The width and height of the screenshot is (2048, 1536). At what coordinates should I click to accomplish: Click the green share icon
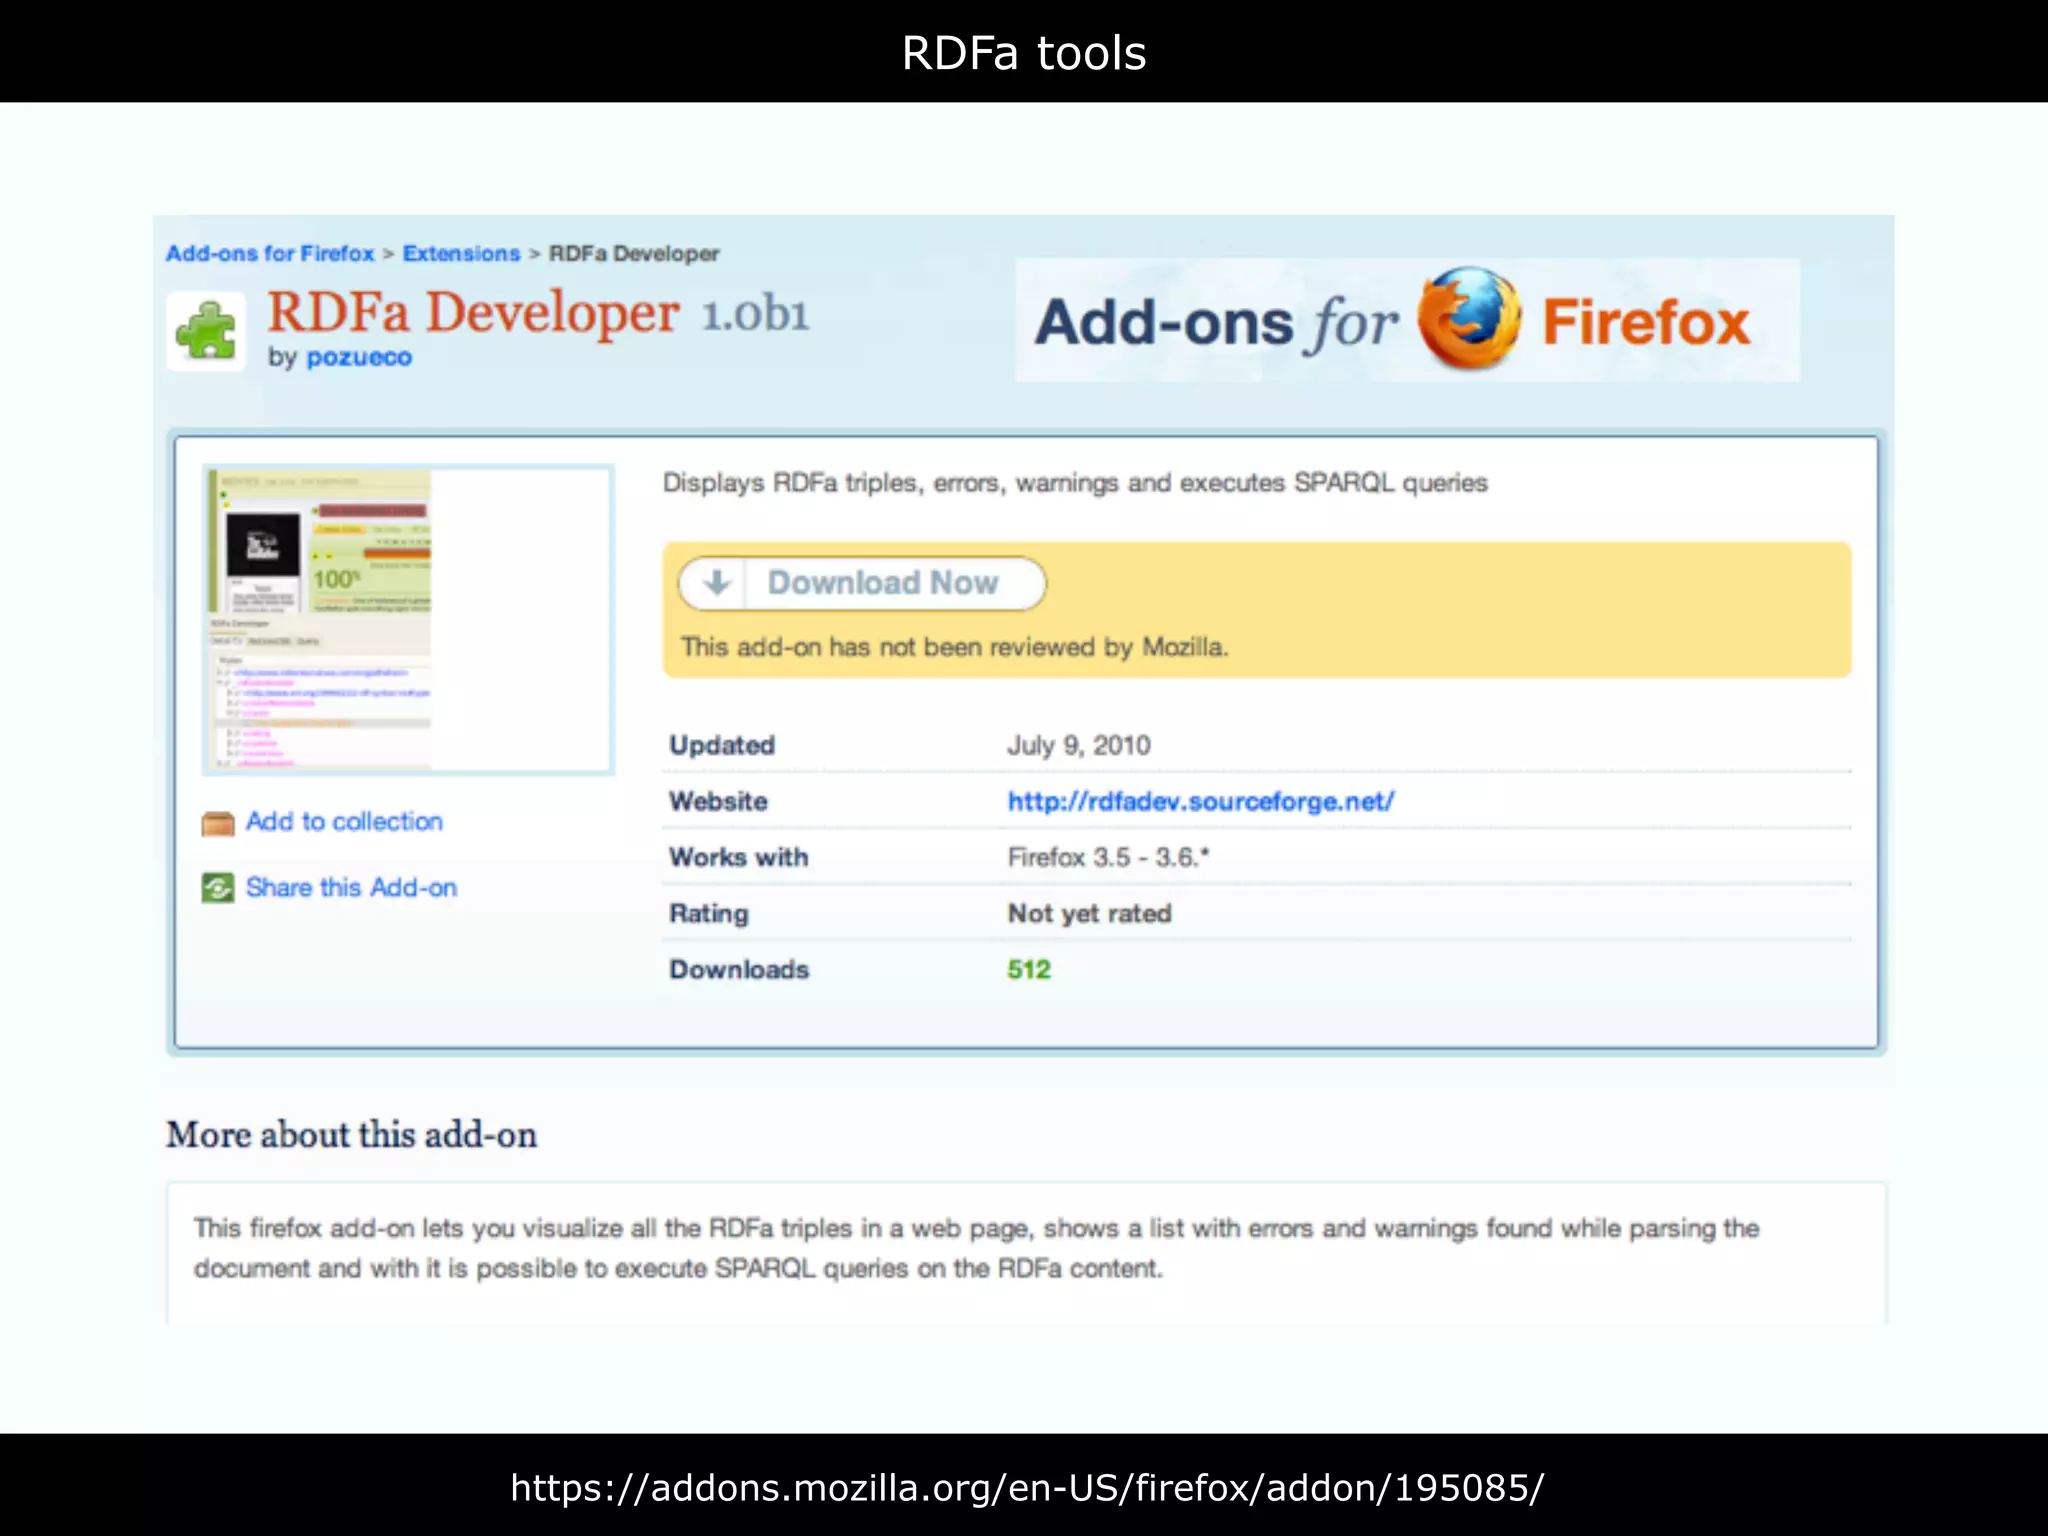(x=218, y=887)
